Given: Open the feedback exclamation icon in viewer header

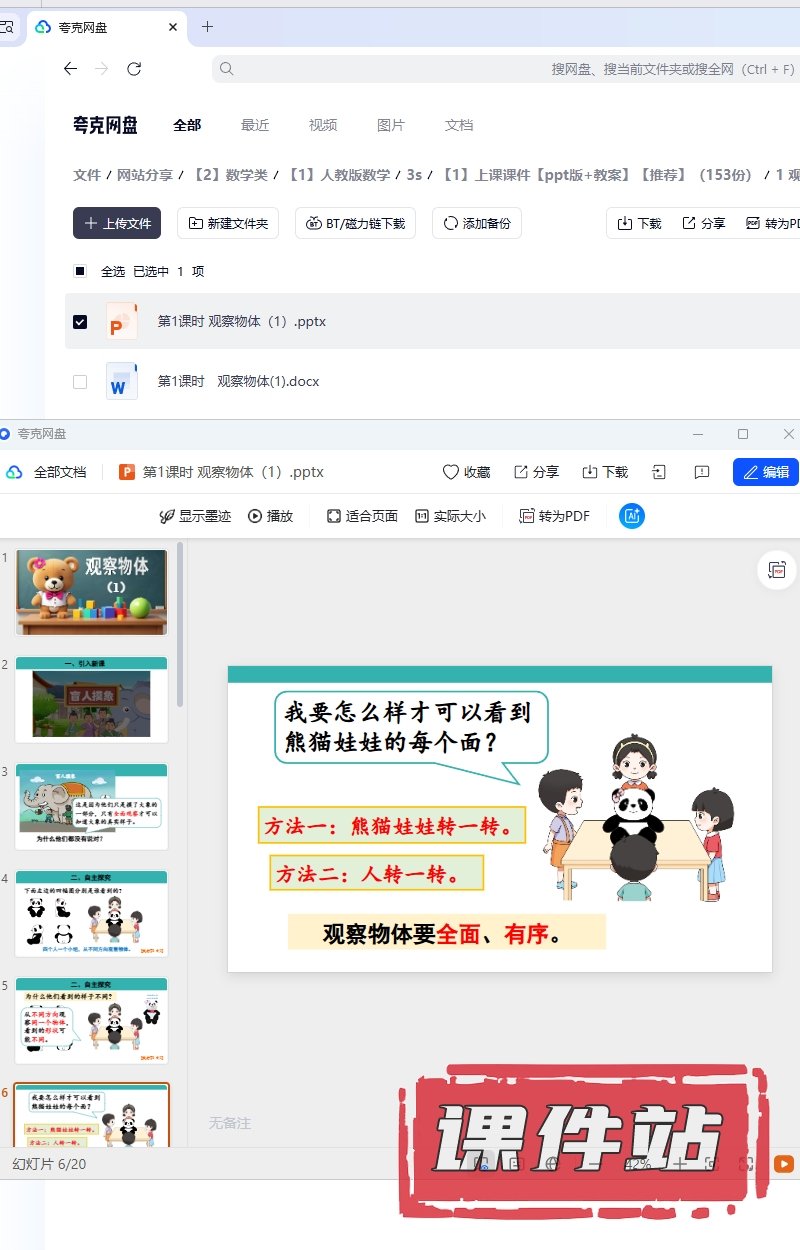Looking at the screenshot, I should 702,472.
